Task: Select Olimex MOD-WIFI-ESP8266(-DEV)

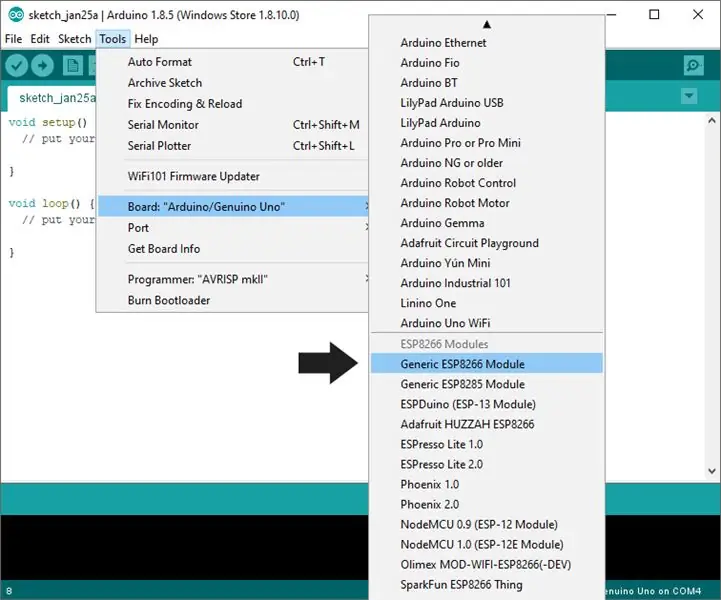Action: click(x=486, y=565)
